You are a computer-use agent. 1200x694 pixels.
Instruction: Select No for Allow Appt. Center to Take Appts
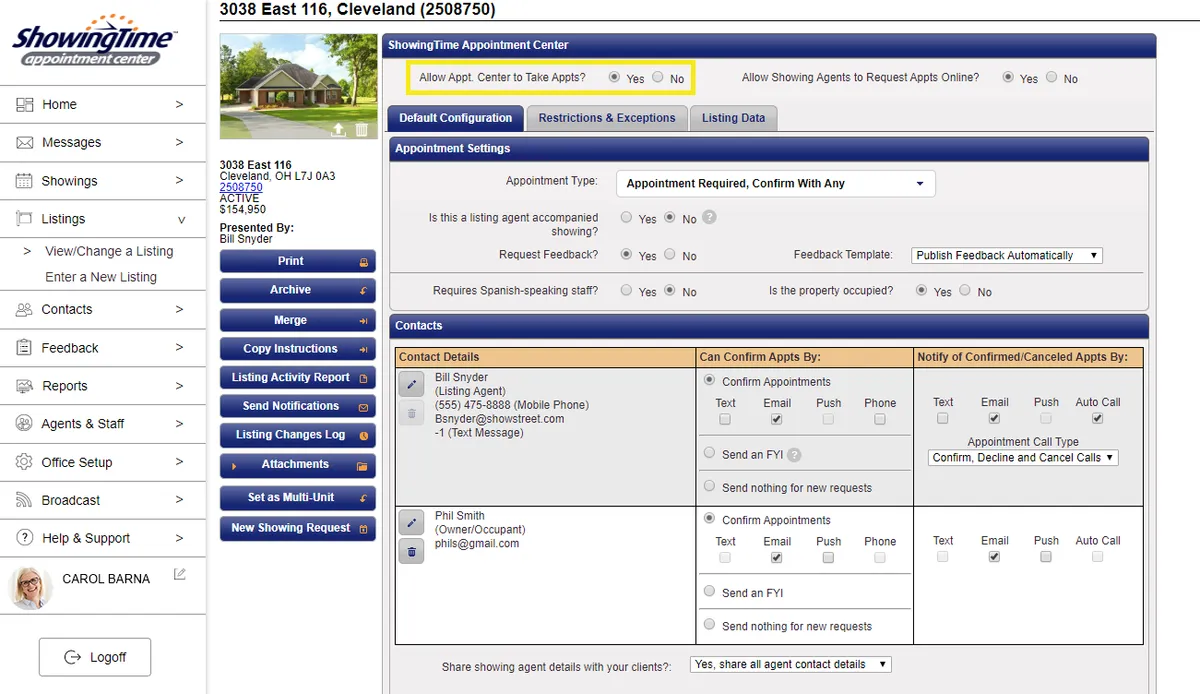point(657,77)
